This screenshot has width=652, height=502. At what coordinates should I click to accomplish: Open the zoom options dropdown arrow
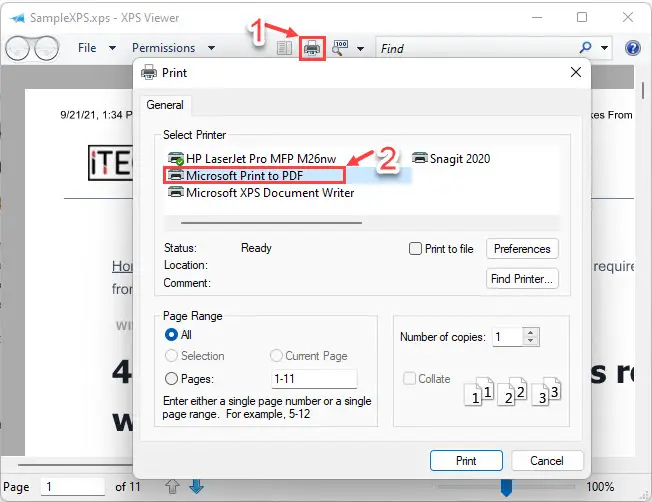361,49
